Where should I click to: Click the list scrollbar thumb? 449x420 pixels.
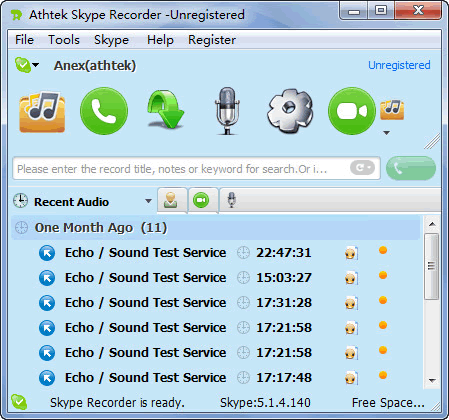432,266
